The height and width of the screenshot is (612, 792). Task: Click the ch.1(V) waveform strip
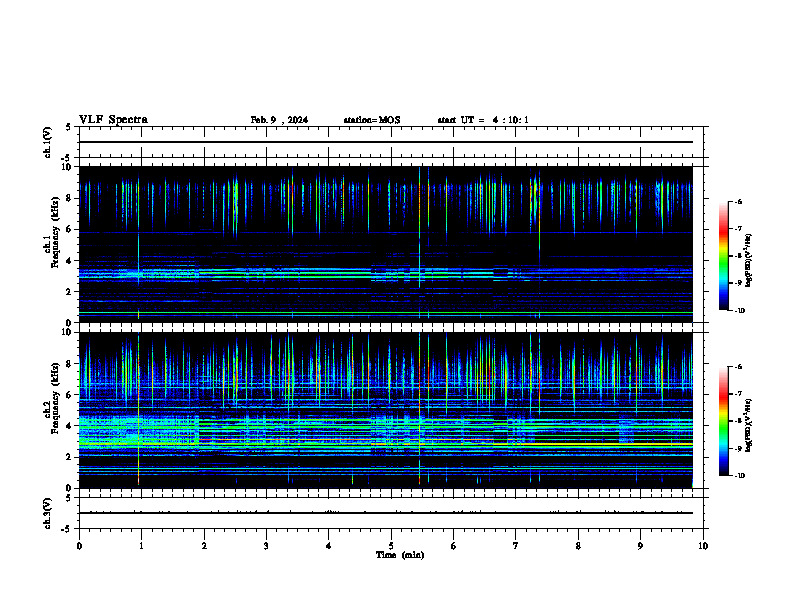[x=391, y=142]
